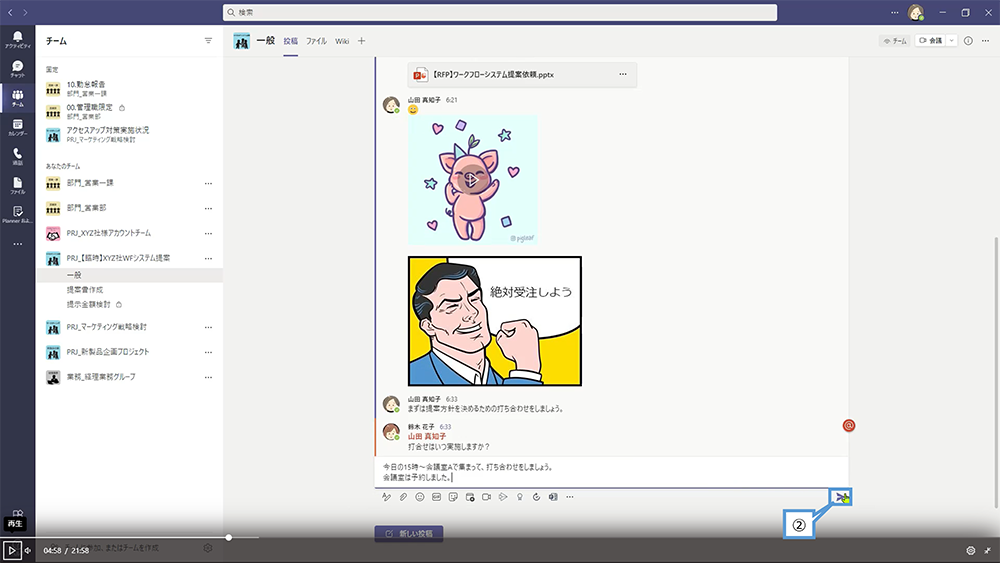Open the Activity feed in left rail
Viewport: 1000px width, 563px height.
pos(17,40)
